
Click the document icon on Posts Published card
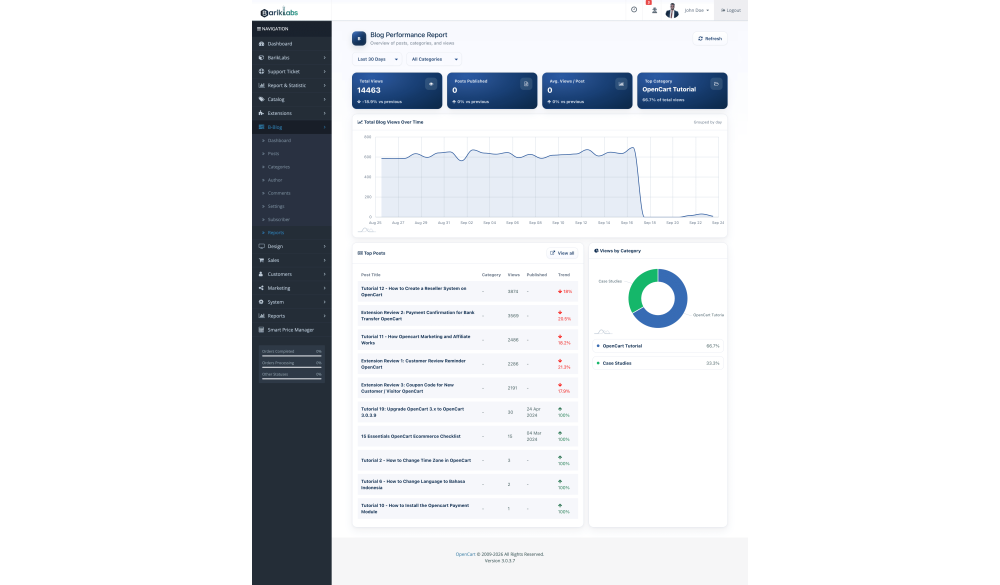coord(526,84)
